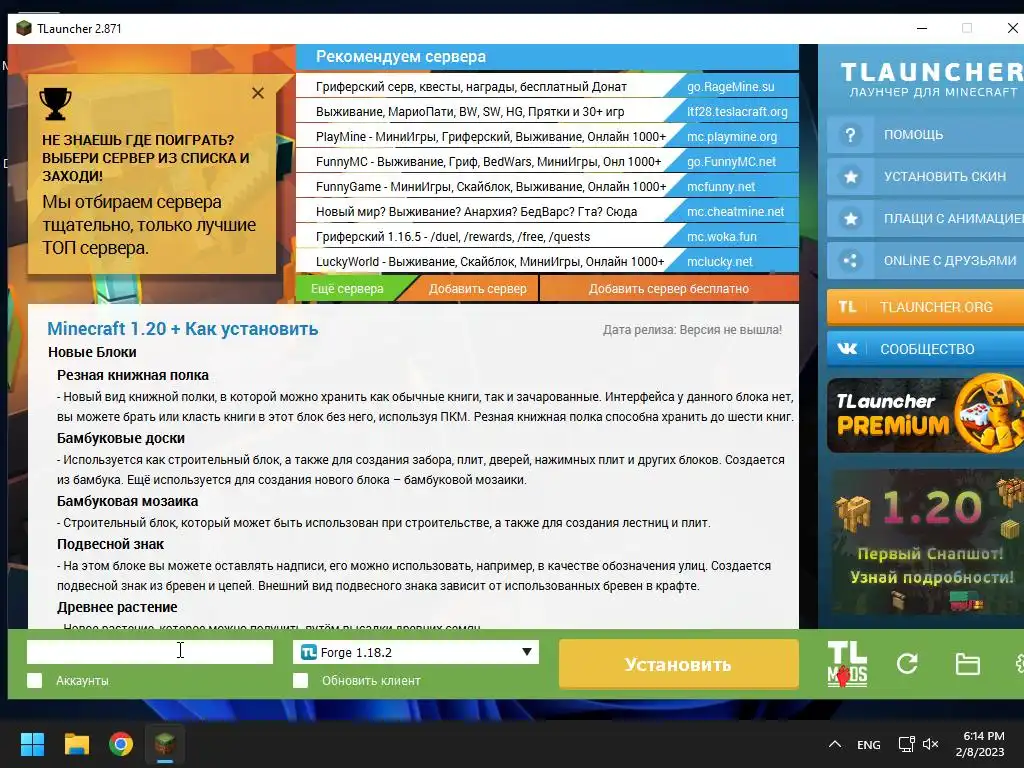The height and width of the screenshot is (768, 1024).
Task: Show hidden tray icons chevron
Action: pyautogui.click(x=835, y=744)
